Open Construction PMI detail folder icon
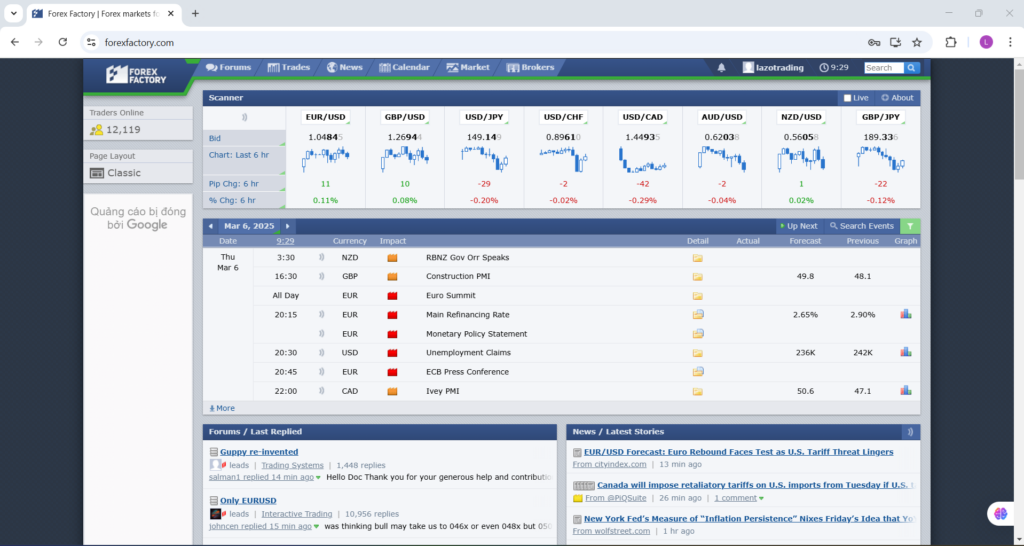 tap(697, 277)
